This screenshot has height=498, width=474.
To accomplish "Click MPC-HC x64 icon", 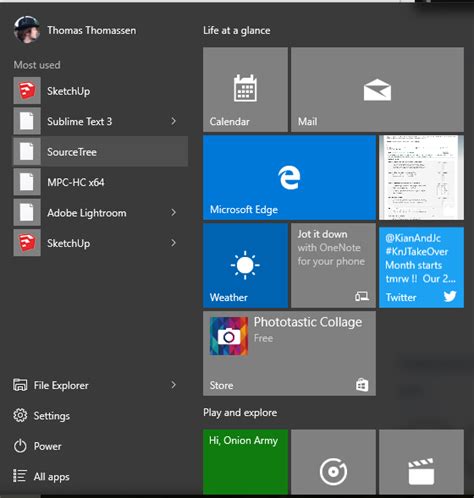I will [x=27, y=182].
